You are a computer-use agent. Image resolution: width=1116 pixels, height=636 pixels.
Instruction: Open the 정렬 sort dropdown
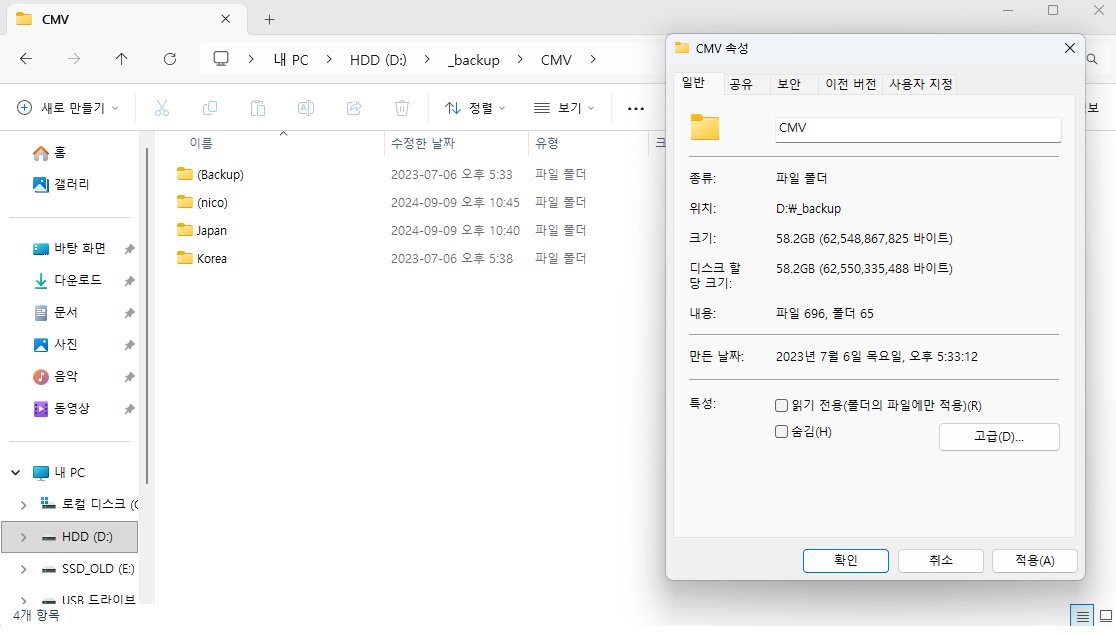point(475,108)
